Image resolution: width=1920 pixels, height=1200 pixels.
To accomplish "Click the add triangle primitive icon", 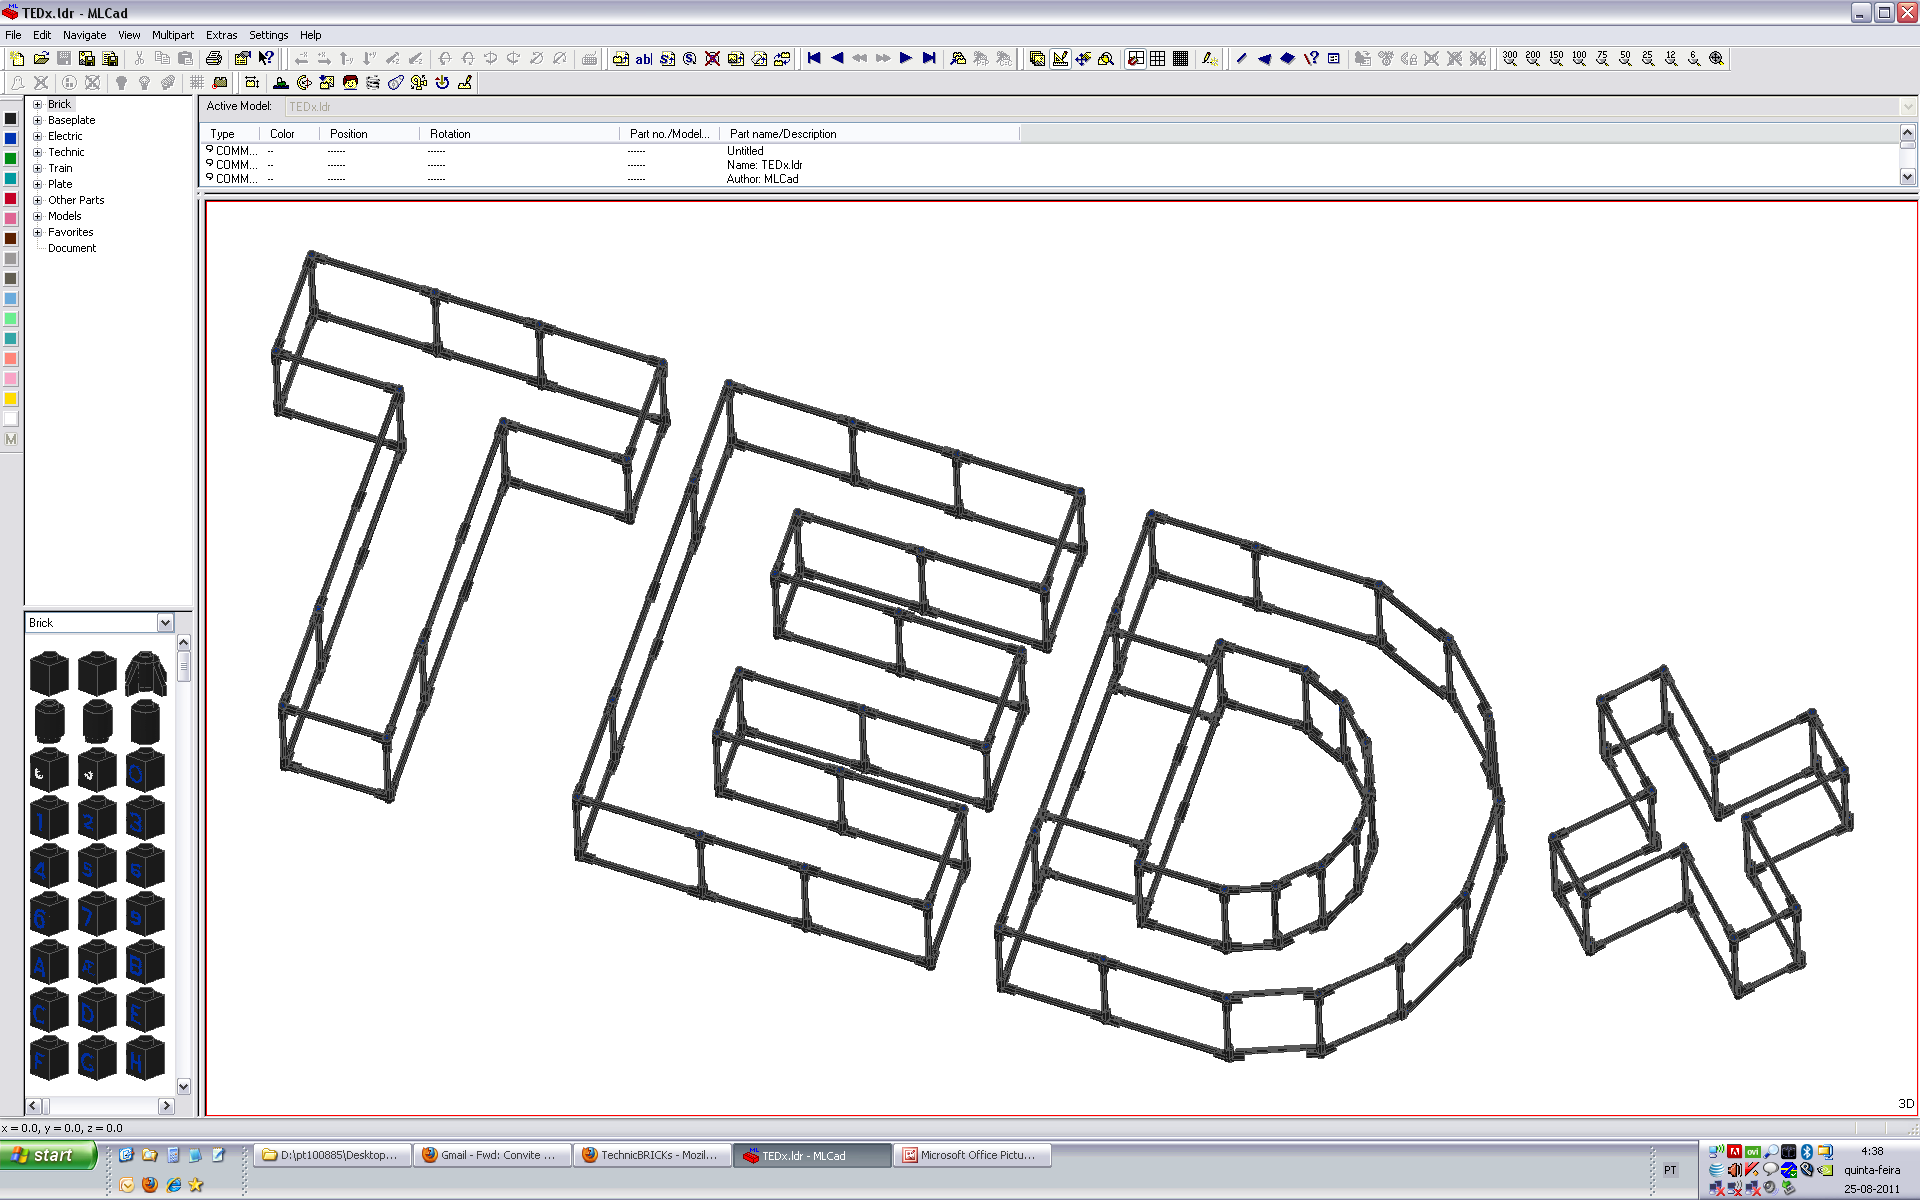I will coord(1264,59).
